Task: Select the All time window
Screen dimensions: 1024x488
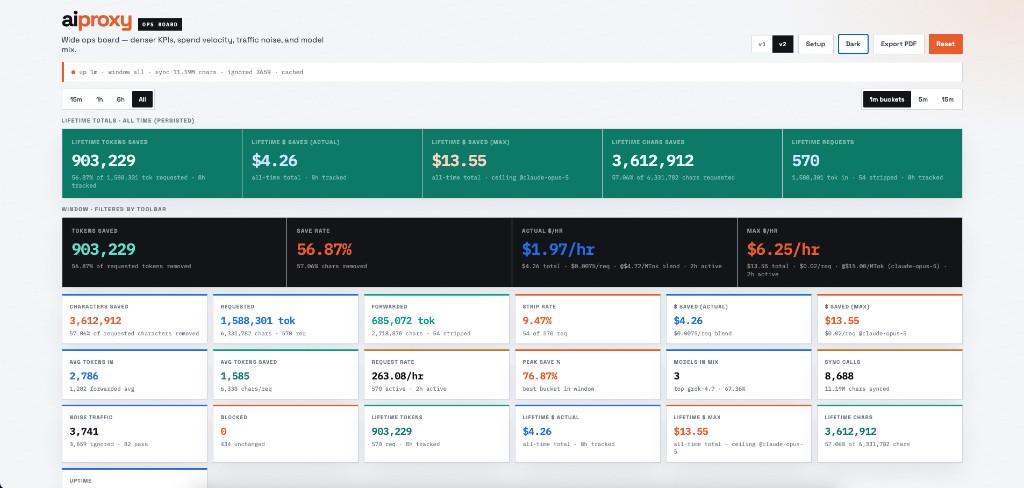Action: point(142,99)
